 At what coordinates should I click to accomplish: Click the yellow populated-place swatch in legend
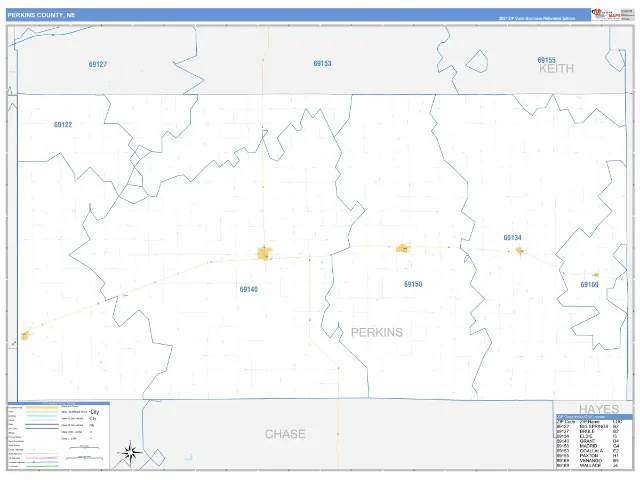42,407
